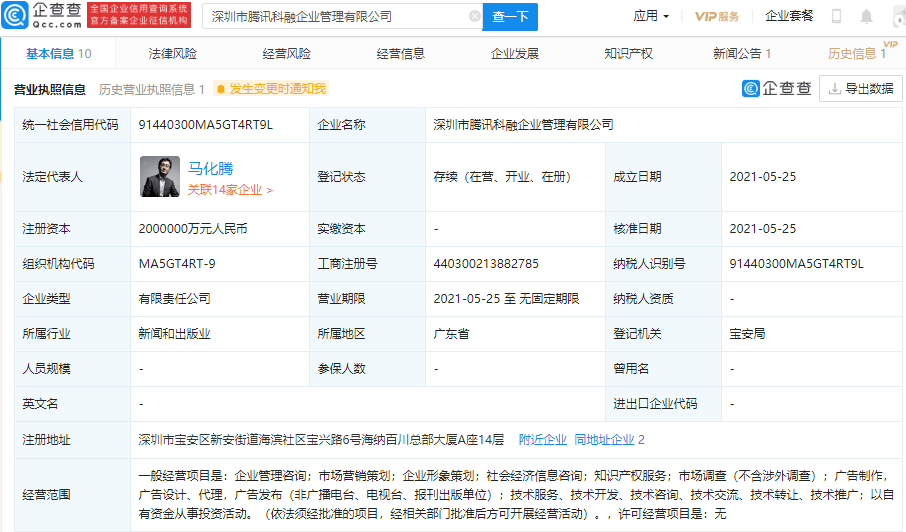Clear the search box with the X icon
The width and height of the screenshot is (906, 532).
[x=474, y=16]
